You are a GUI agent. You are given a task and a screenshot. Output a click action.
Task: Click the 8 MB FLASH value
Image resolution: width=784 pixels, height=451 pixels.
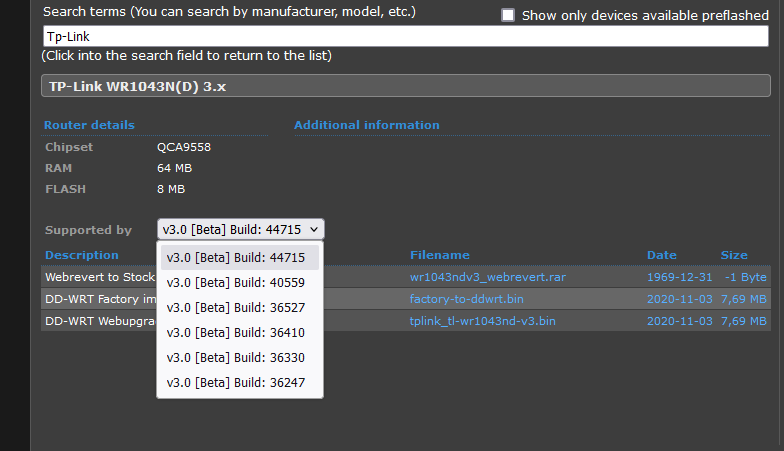click(171, 189)
